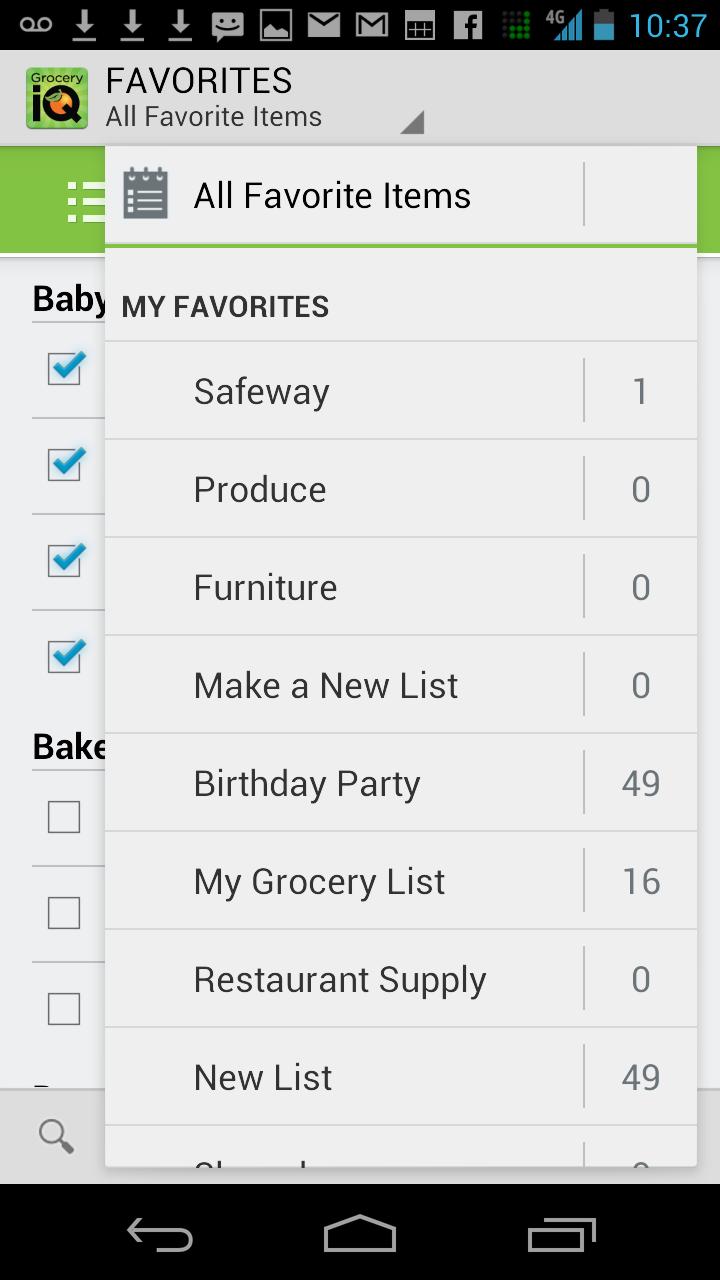Select the Birthday Party list

(307, 783)
